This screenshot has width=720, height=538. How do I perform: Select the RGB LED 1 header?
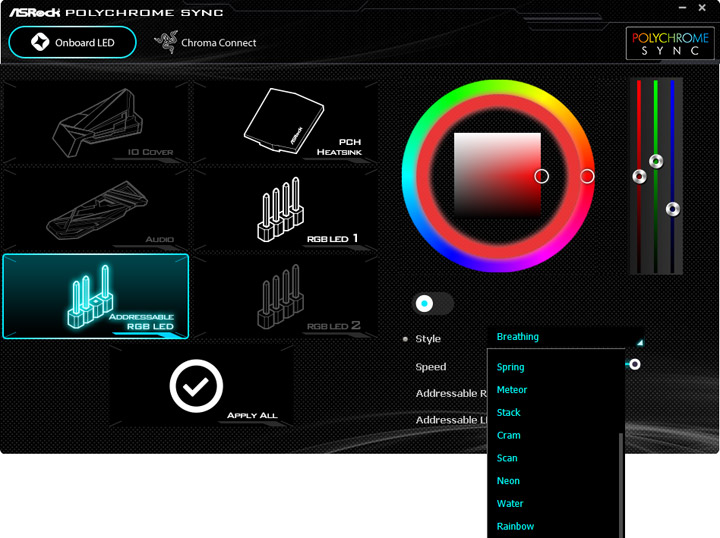click(x=285, y=209)
